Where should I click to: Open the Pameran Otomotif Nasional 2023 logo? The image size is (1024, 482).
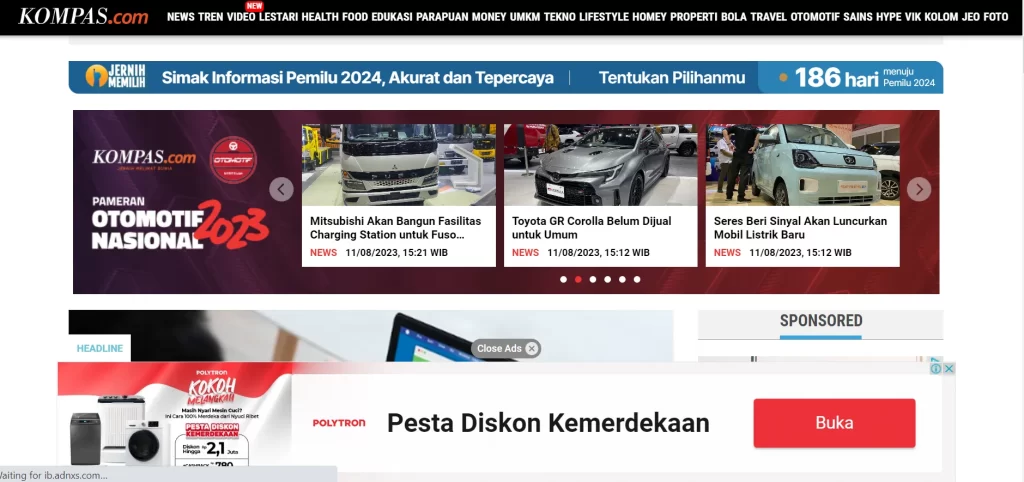click(x=180, y=225)
